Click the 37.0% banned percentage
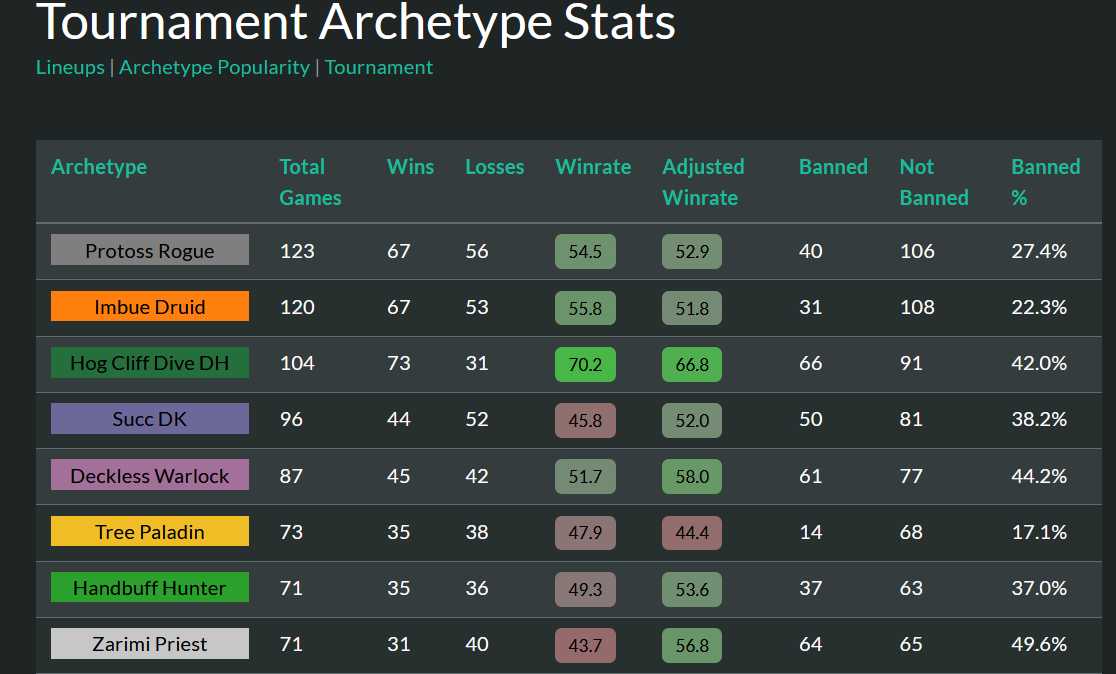 [x=1039, y=588]
